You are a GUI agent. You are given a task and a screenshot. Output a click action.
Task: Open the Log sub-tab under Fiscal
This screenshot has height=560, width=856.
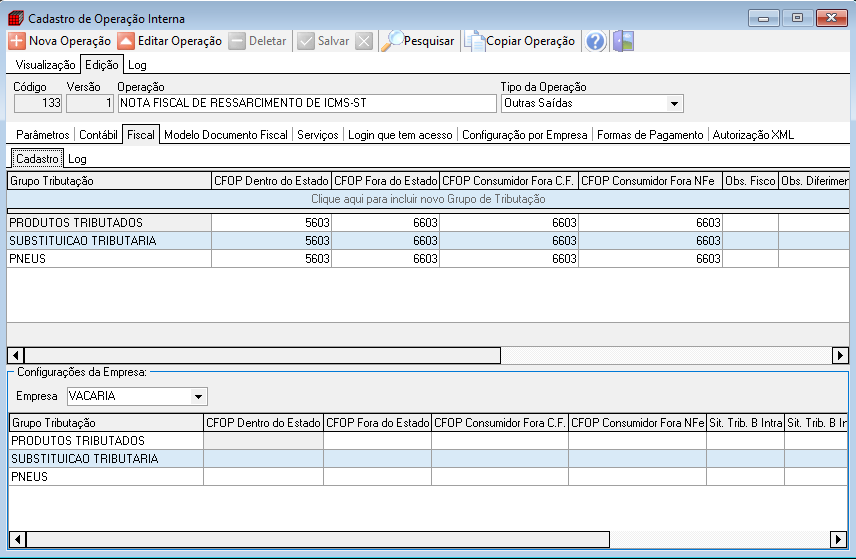[77, 159]
